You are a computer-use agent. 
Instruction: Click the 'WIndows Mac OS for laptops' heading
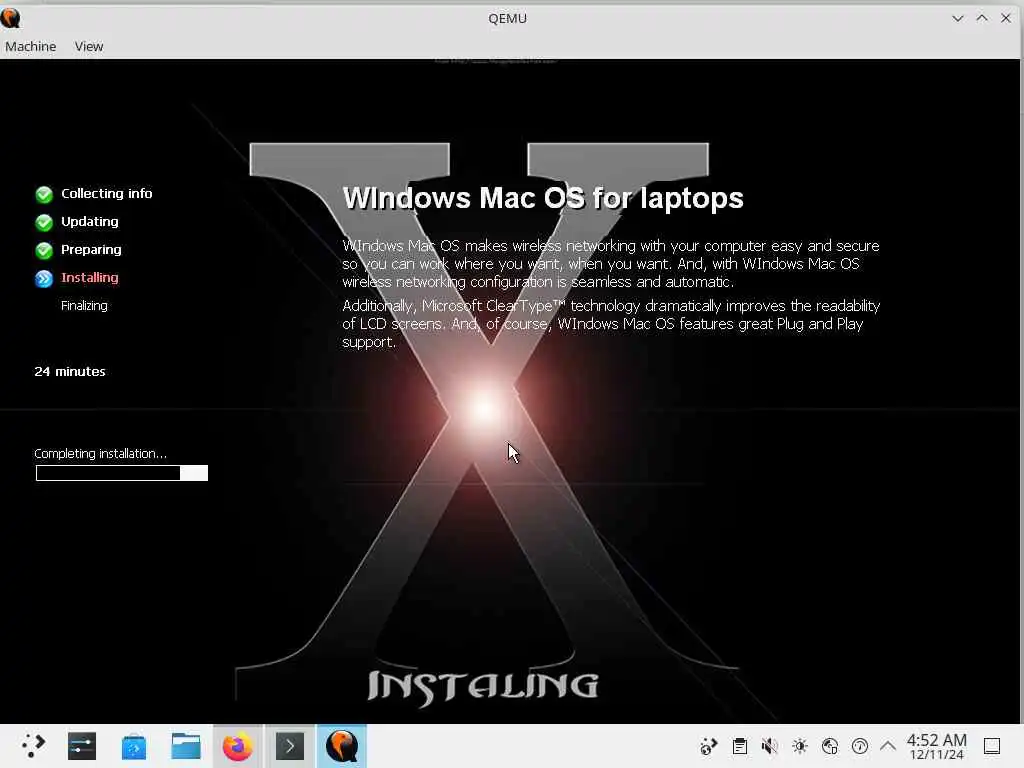point(543,198)
